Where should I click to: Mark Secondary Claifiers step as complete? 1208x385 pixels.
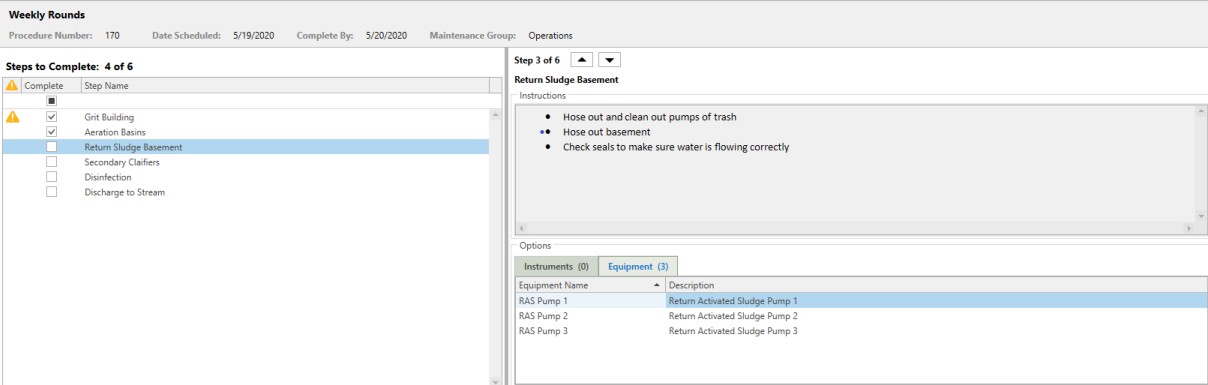tap(52, 162)
